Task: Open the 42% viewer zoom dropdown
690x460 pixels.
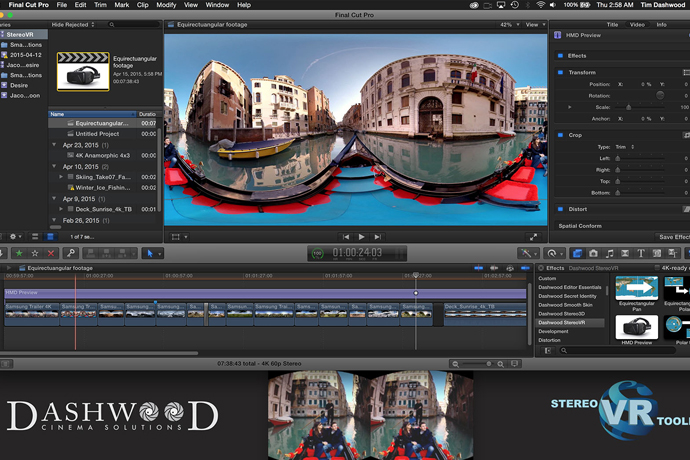Action: 510,25
